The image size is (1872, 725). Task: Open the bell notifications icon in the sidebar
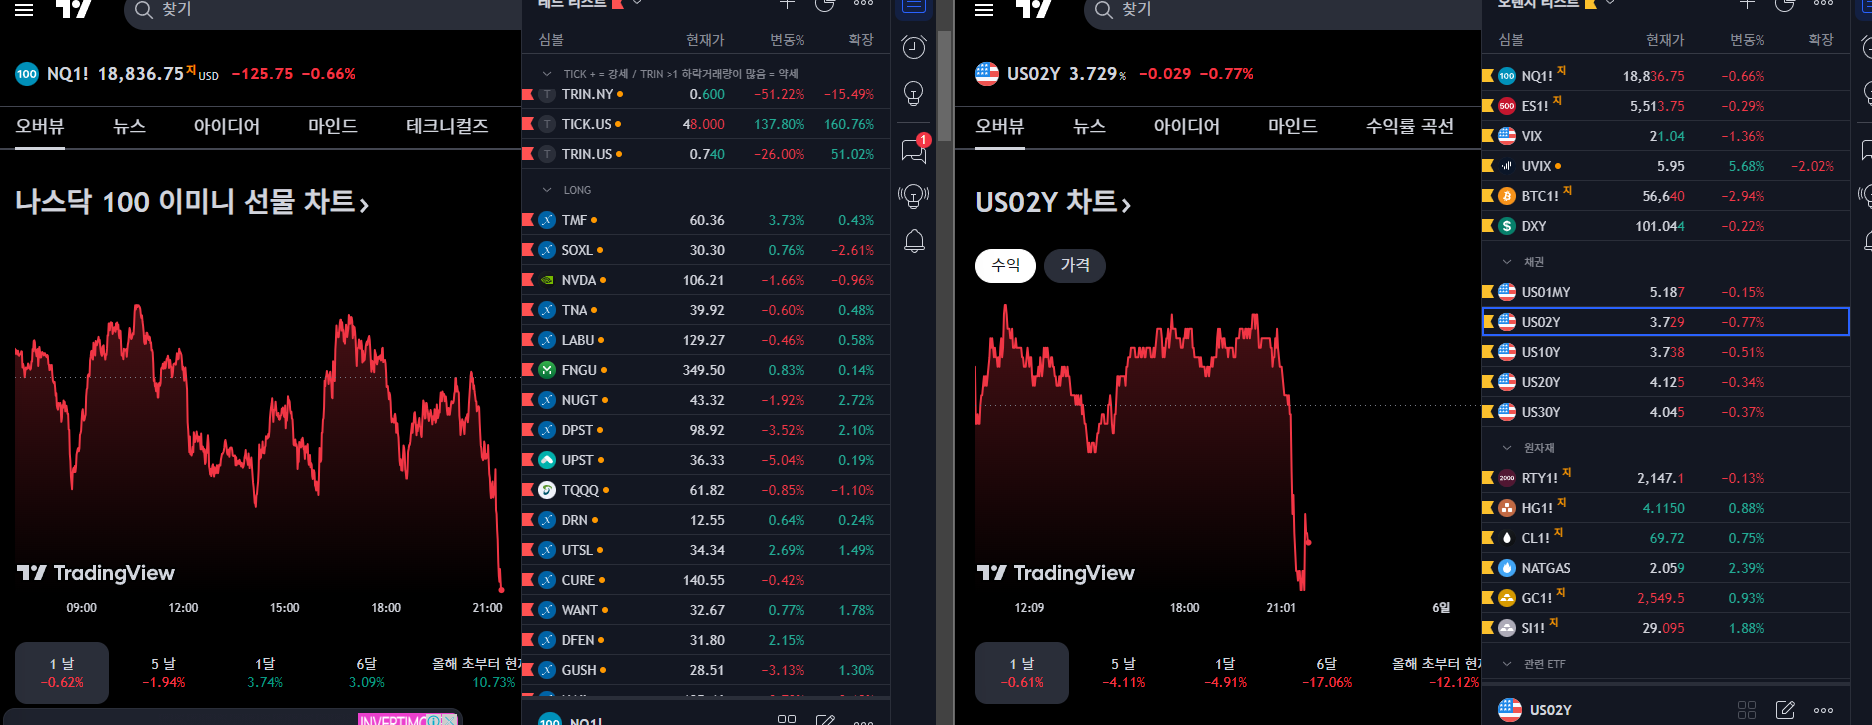[914, 242]
